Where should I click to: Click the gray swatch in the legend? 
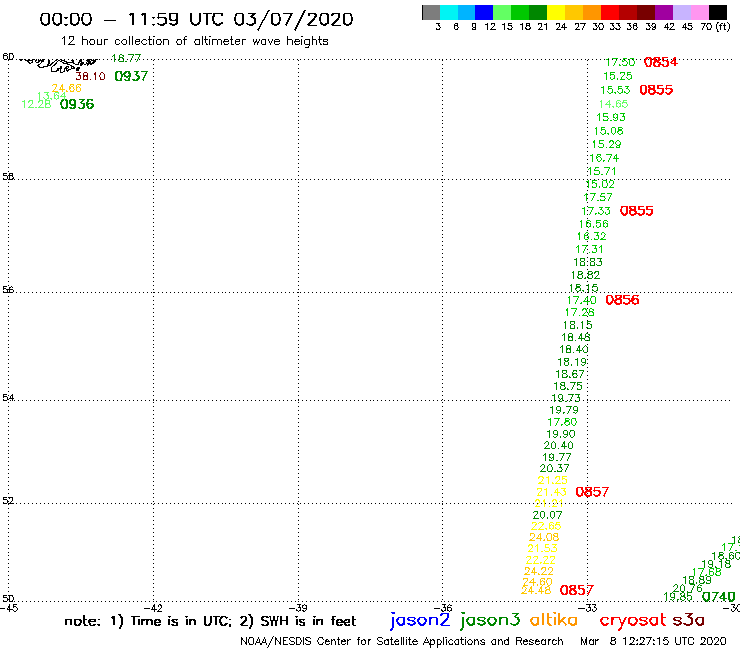431,12
